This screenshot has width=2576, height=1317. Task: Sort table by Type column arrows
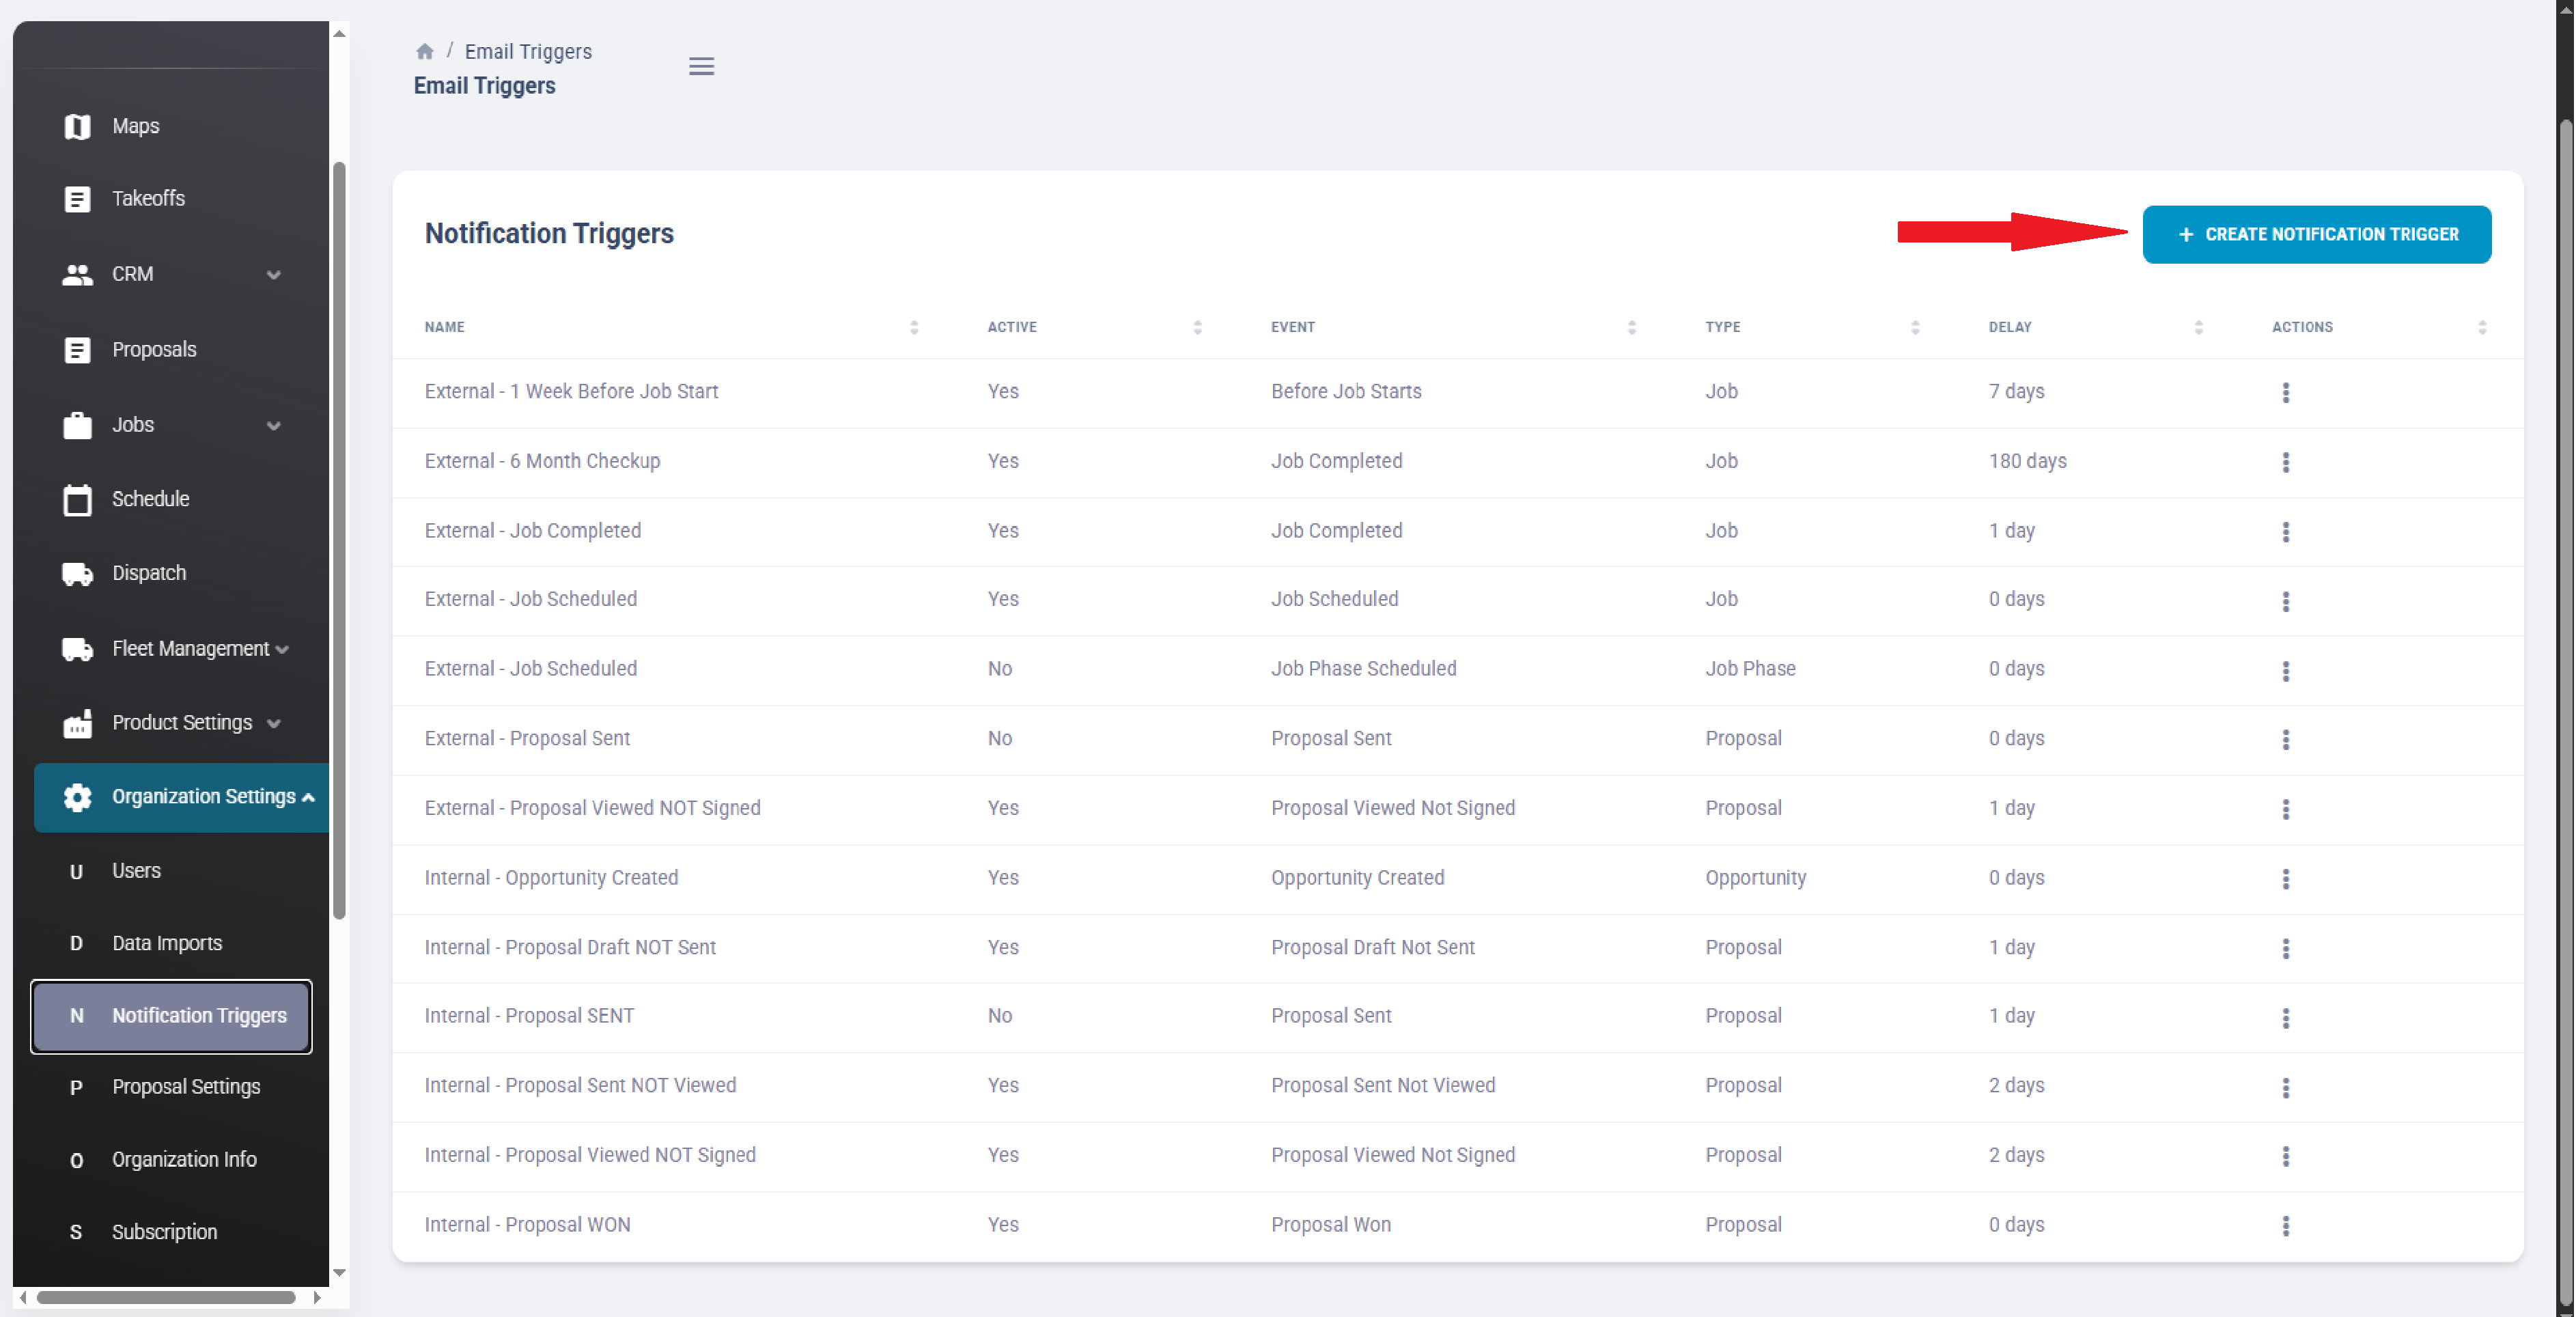[1914, 328]
